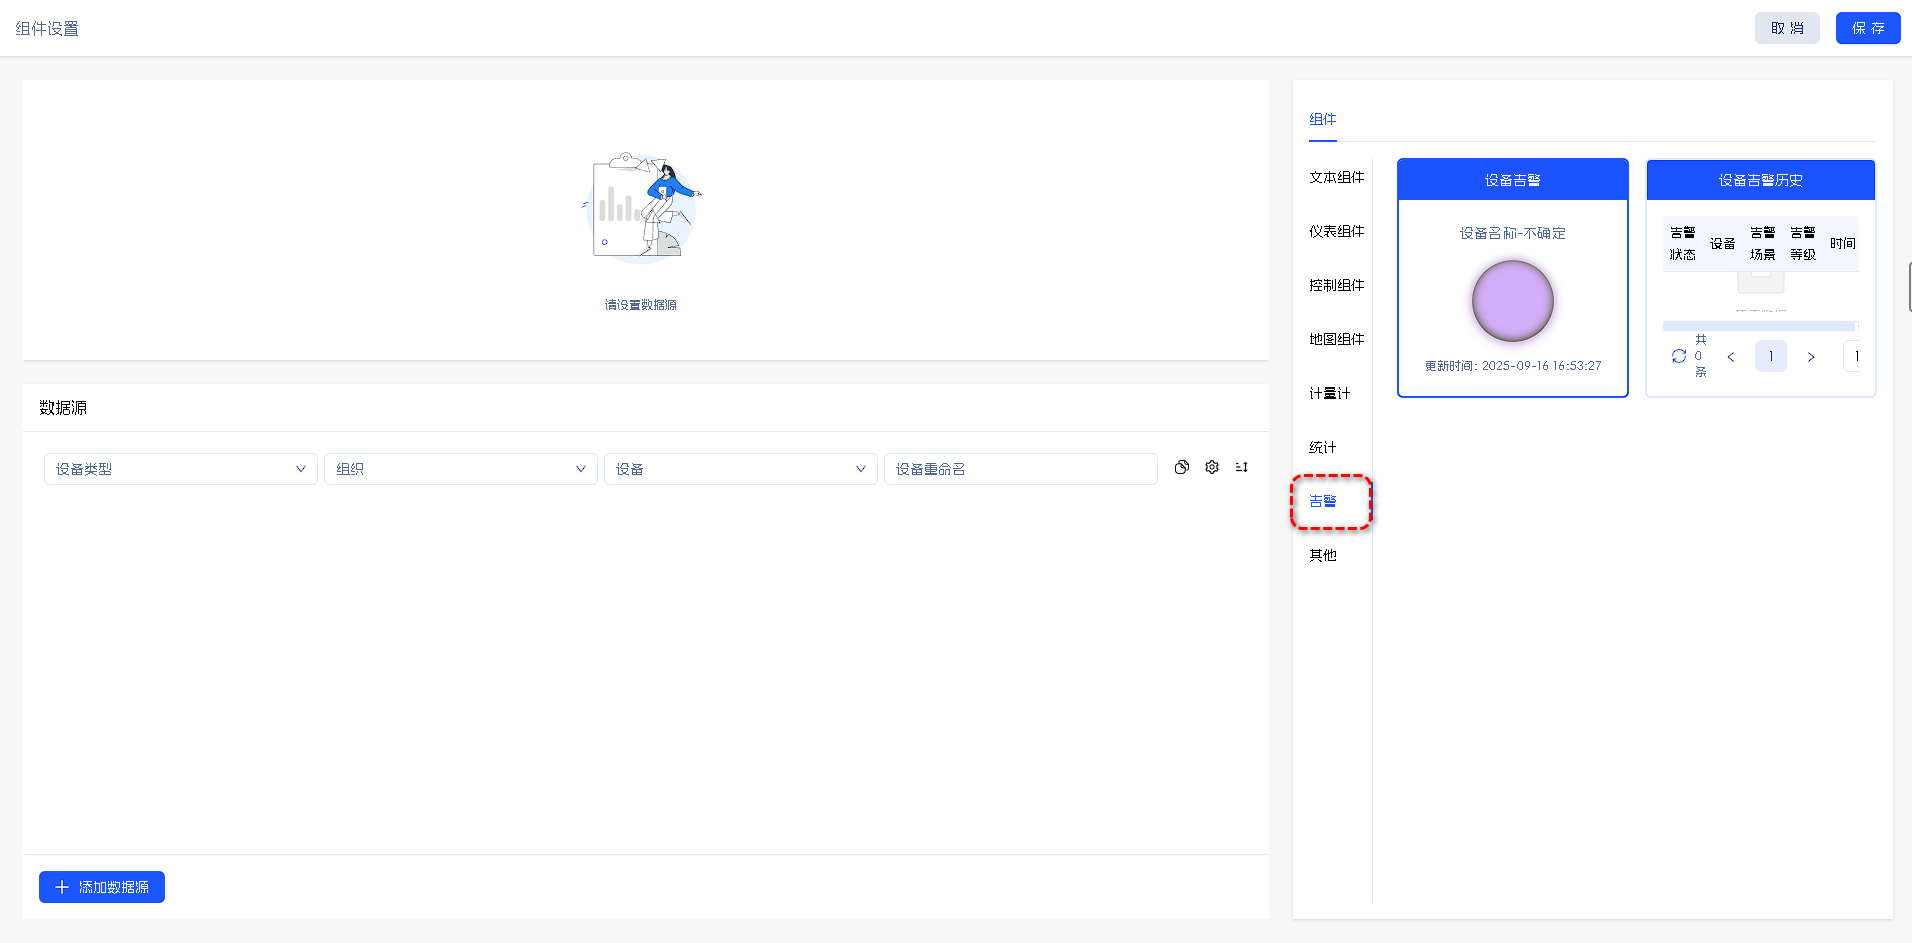Switch to 文本组件 category

pos(1336,177)
